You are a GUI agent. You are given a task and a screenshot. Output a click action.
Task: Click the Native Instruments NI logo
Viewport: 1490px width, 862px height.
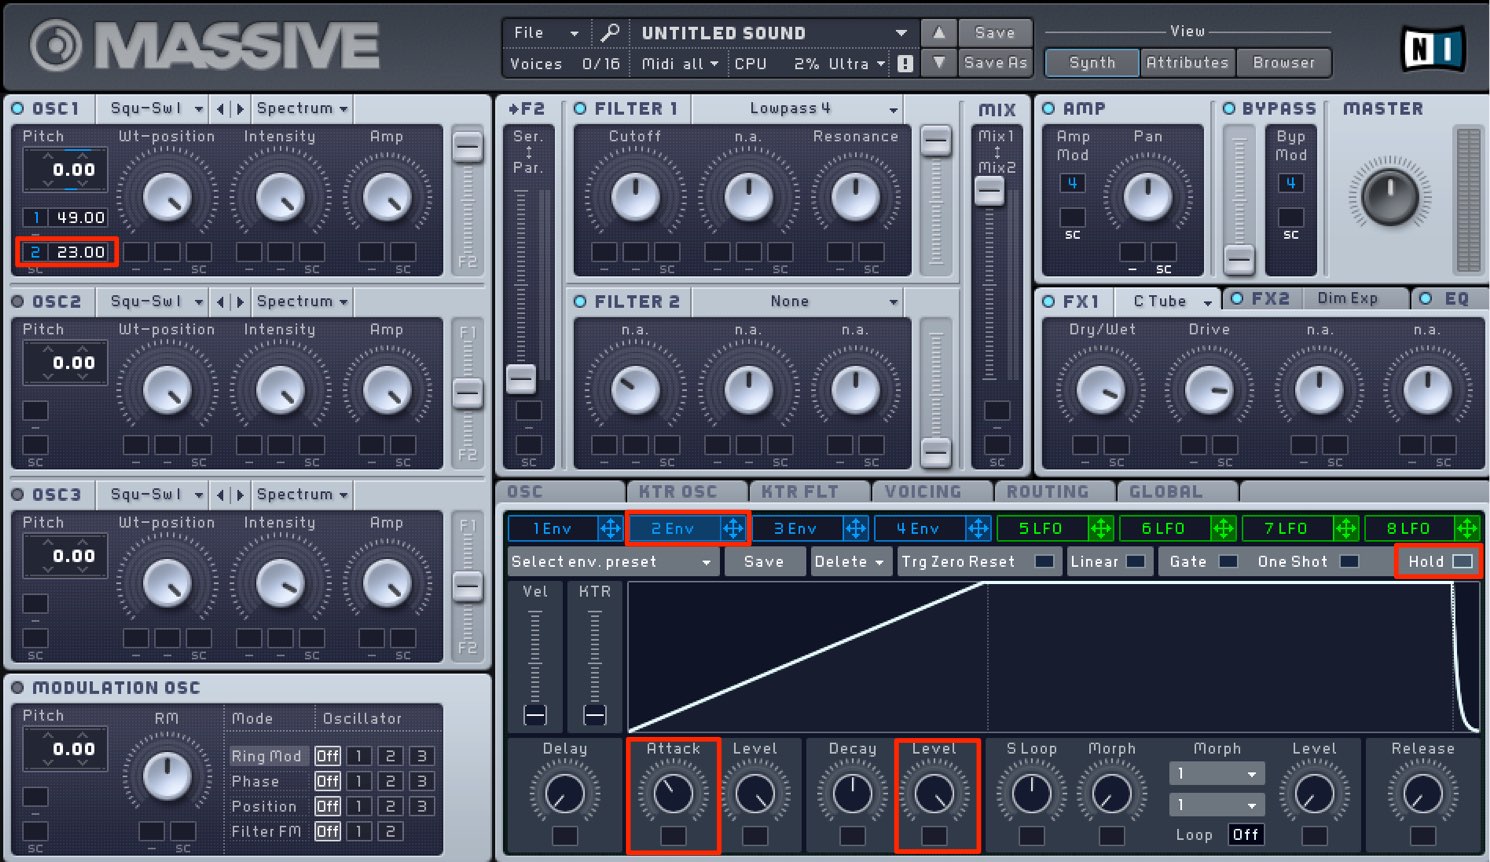[x=1433, y=48]
